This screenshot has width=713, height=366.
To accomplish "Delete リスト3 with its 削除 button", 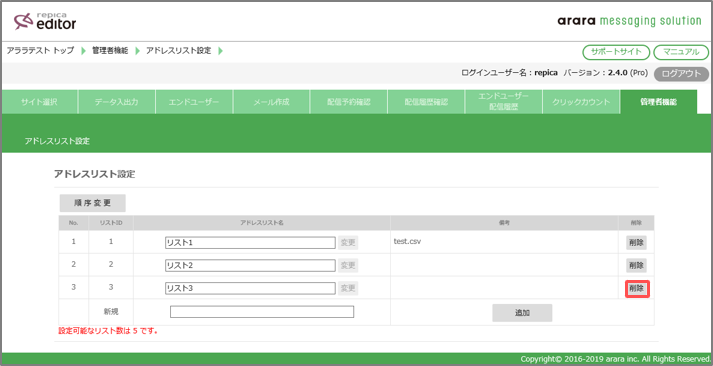I will coord(637,288).
